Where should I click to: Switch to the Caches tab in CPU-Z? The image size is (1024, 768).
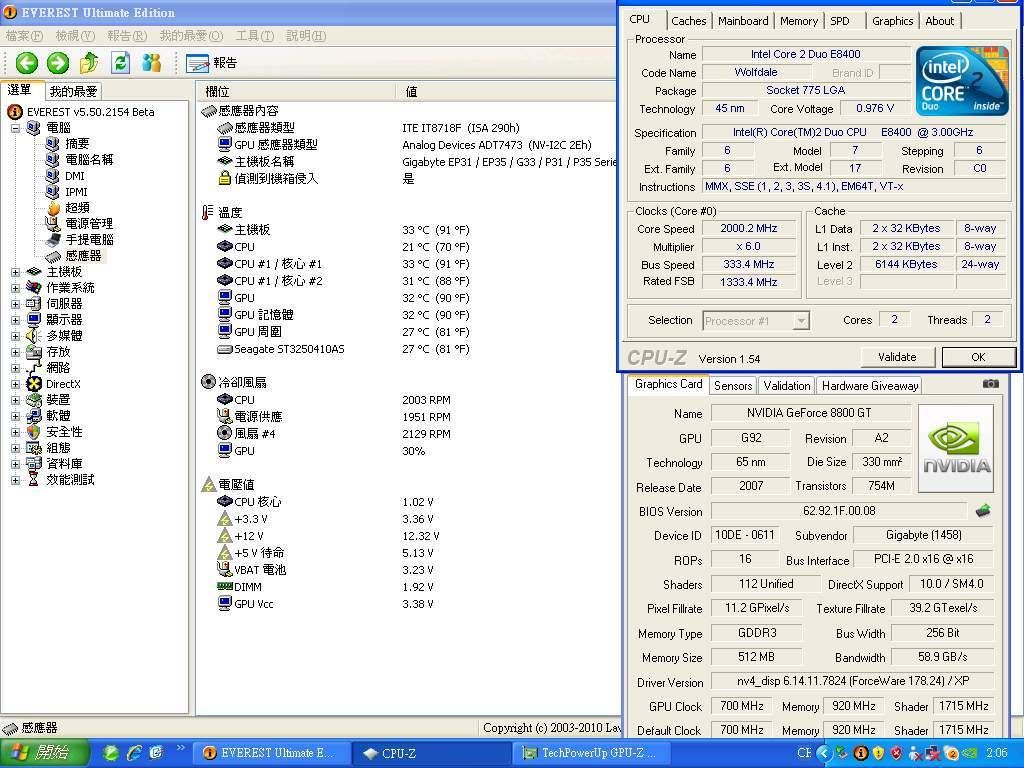click(x=688, y=21)
